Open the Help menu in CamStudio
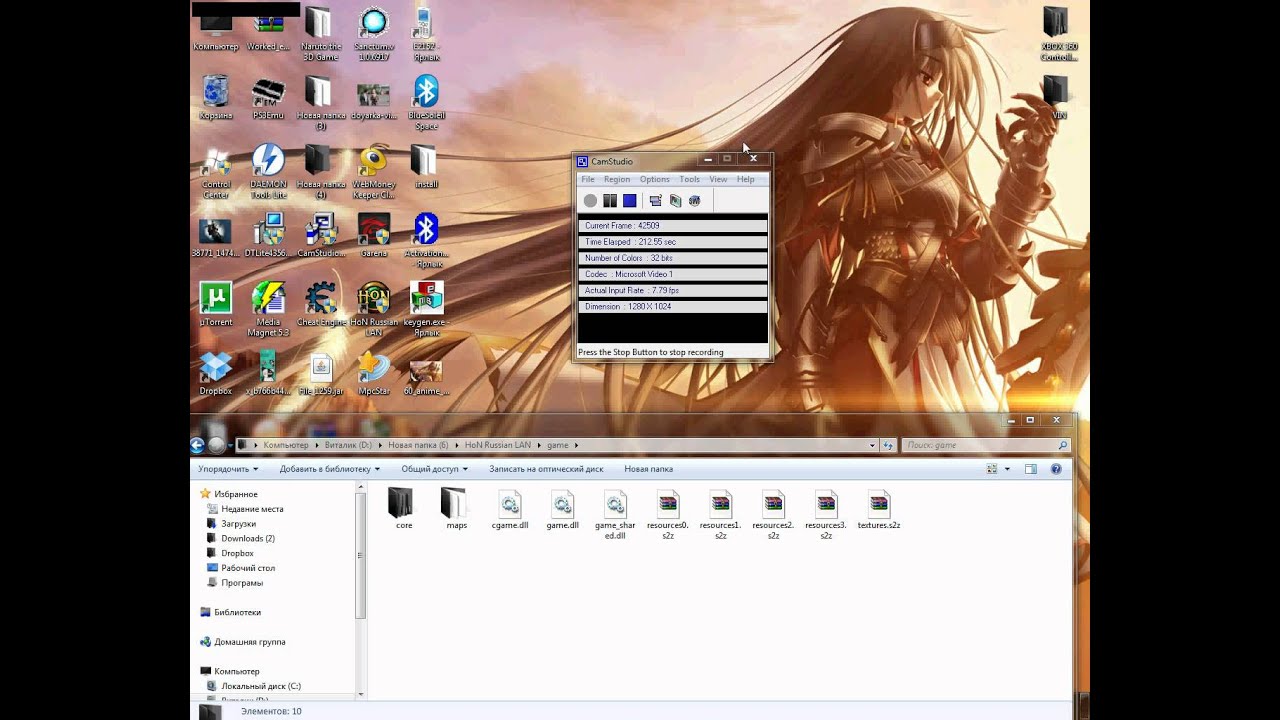Viewport: 1280px width, 720px height. point(746,180)
